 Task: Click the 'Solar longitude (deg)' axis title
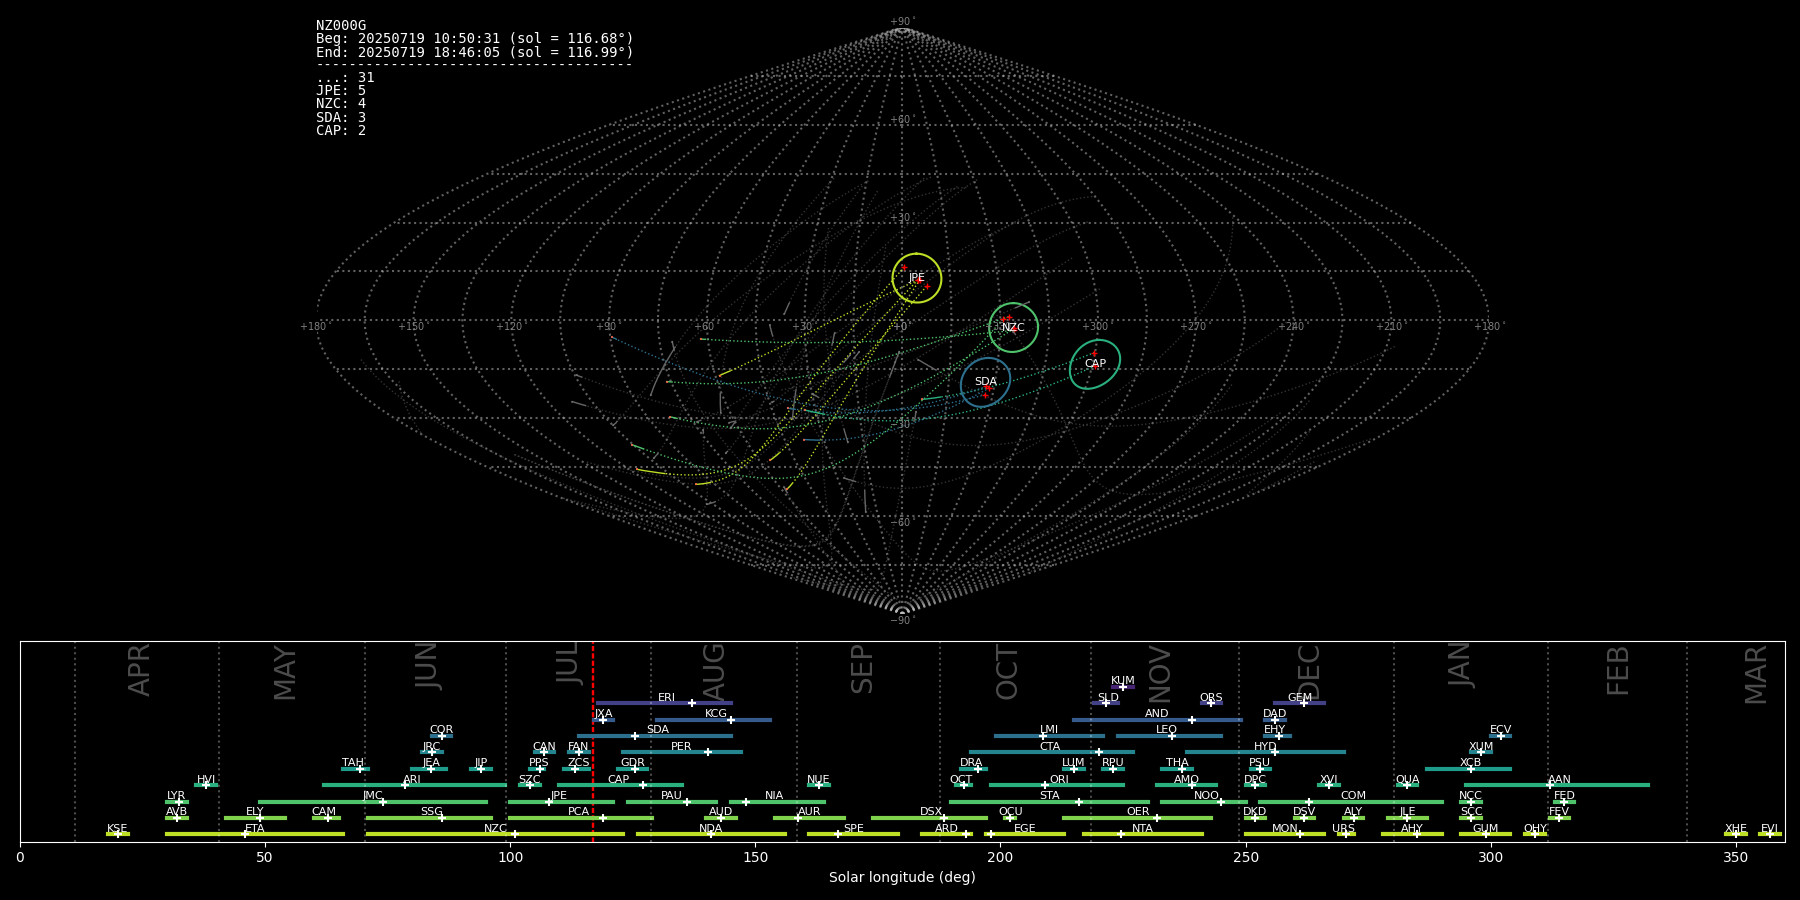(x=902, y=877)
